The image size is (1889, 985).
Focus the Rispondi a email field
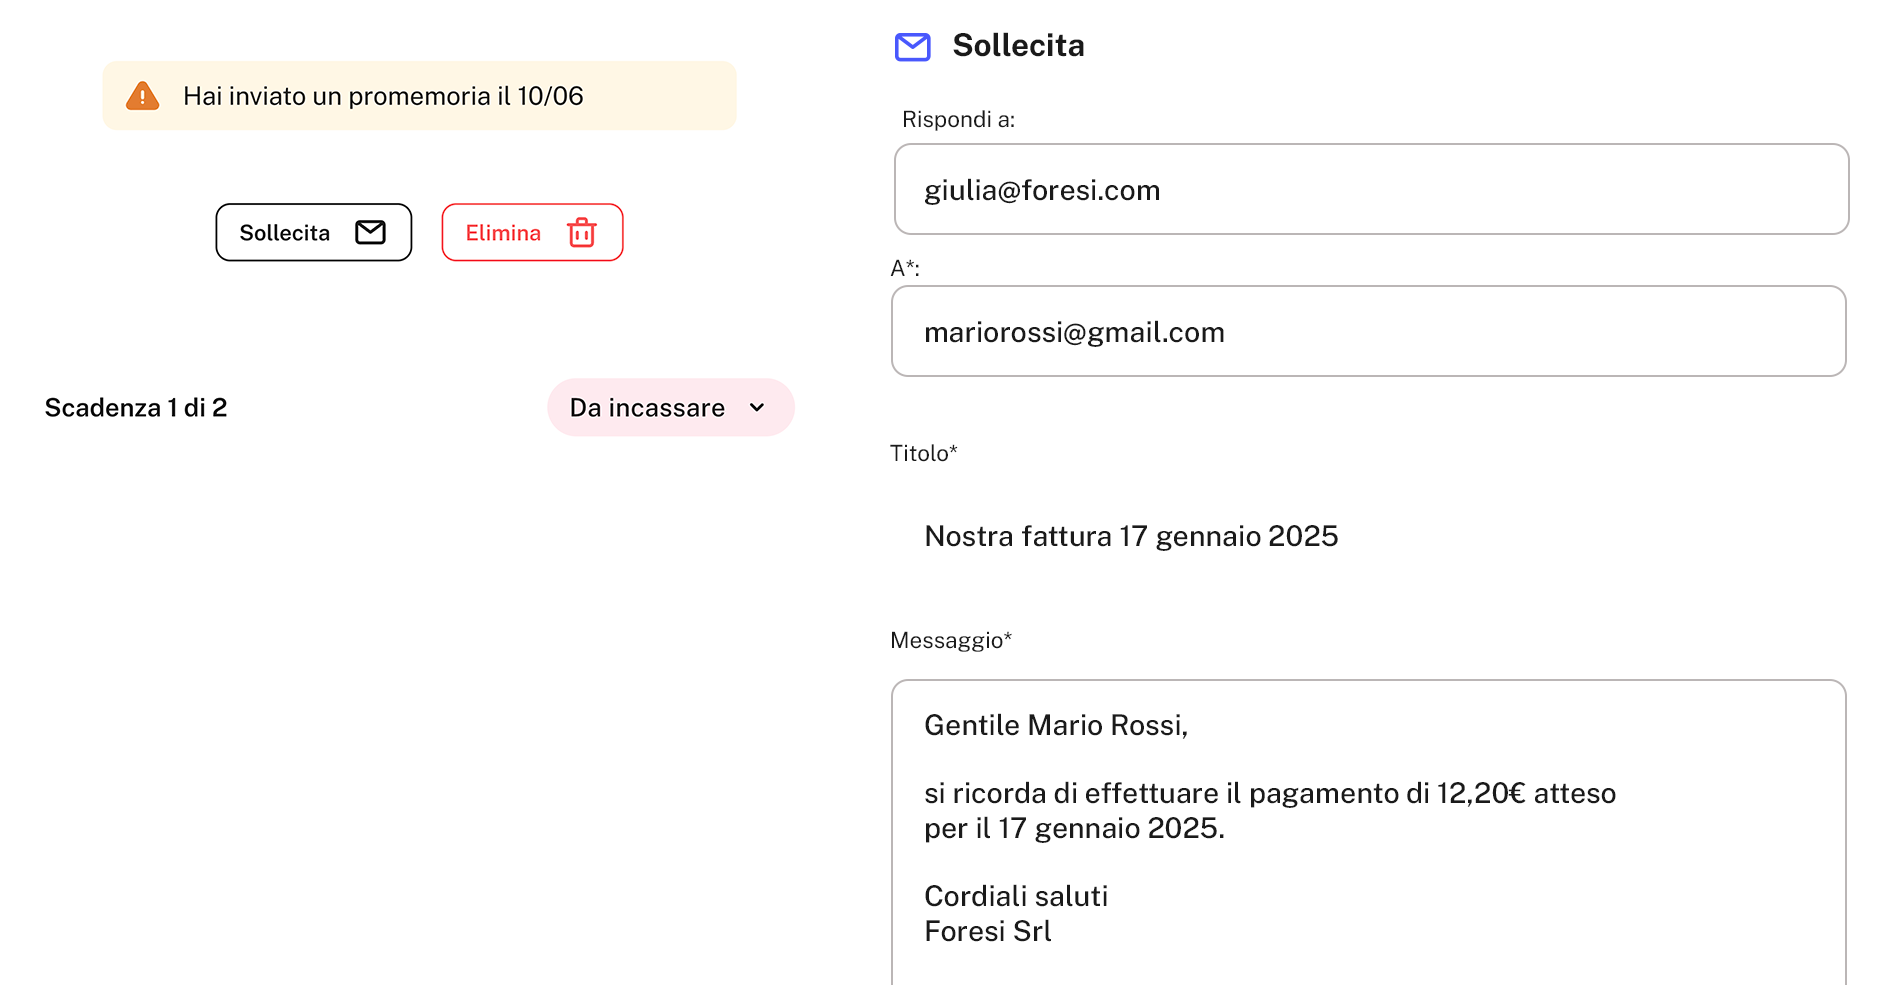click(1371, 189)
